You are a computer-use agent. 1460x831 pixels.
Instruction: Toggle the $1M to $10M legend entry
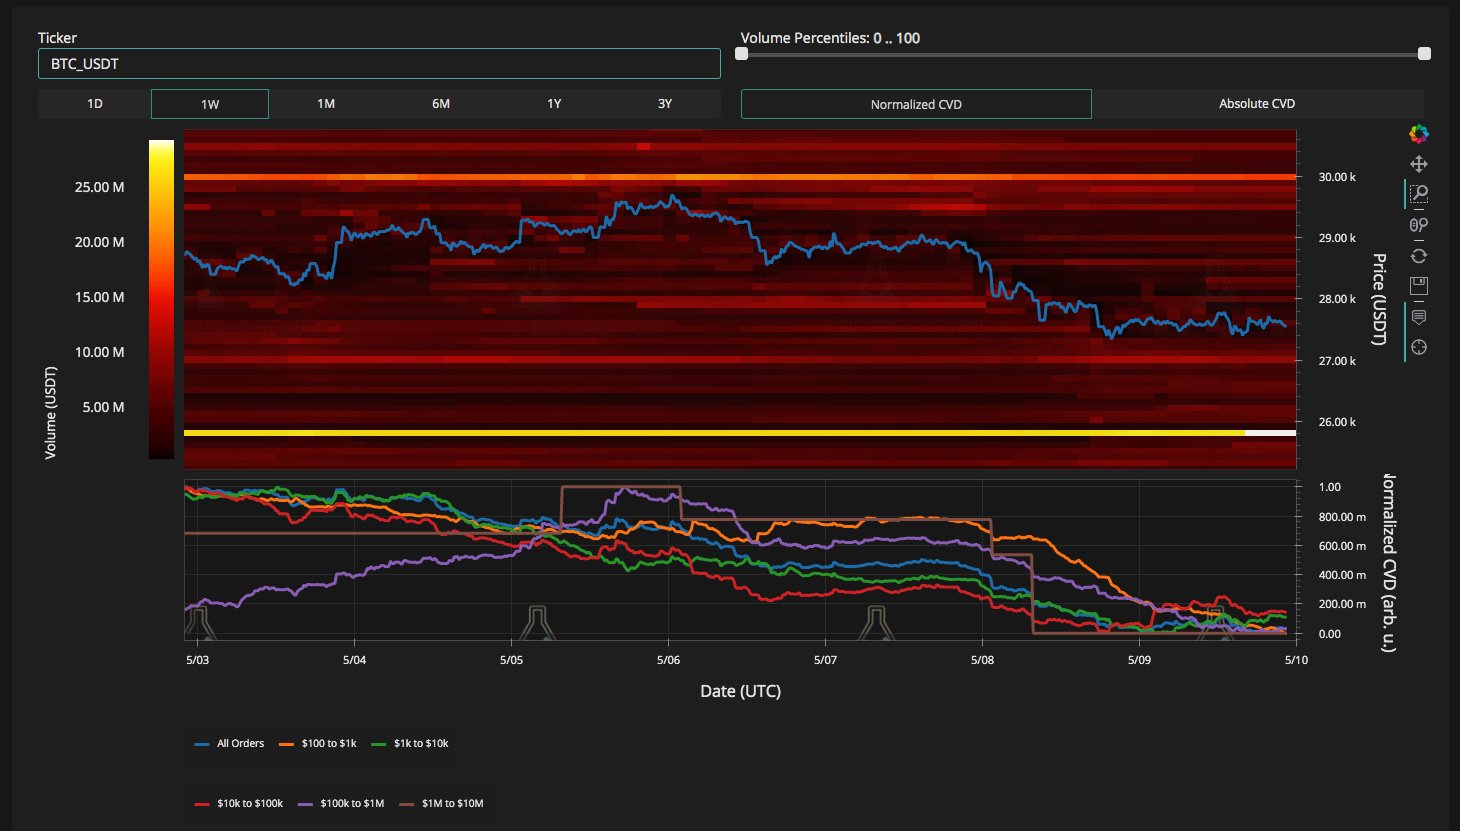[452, 803]
